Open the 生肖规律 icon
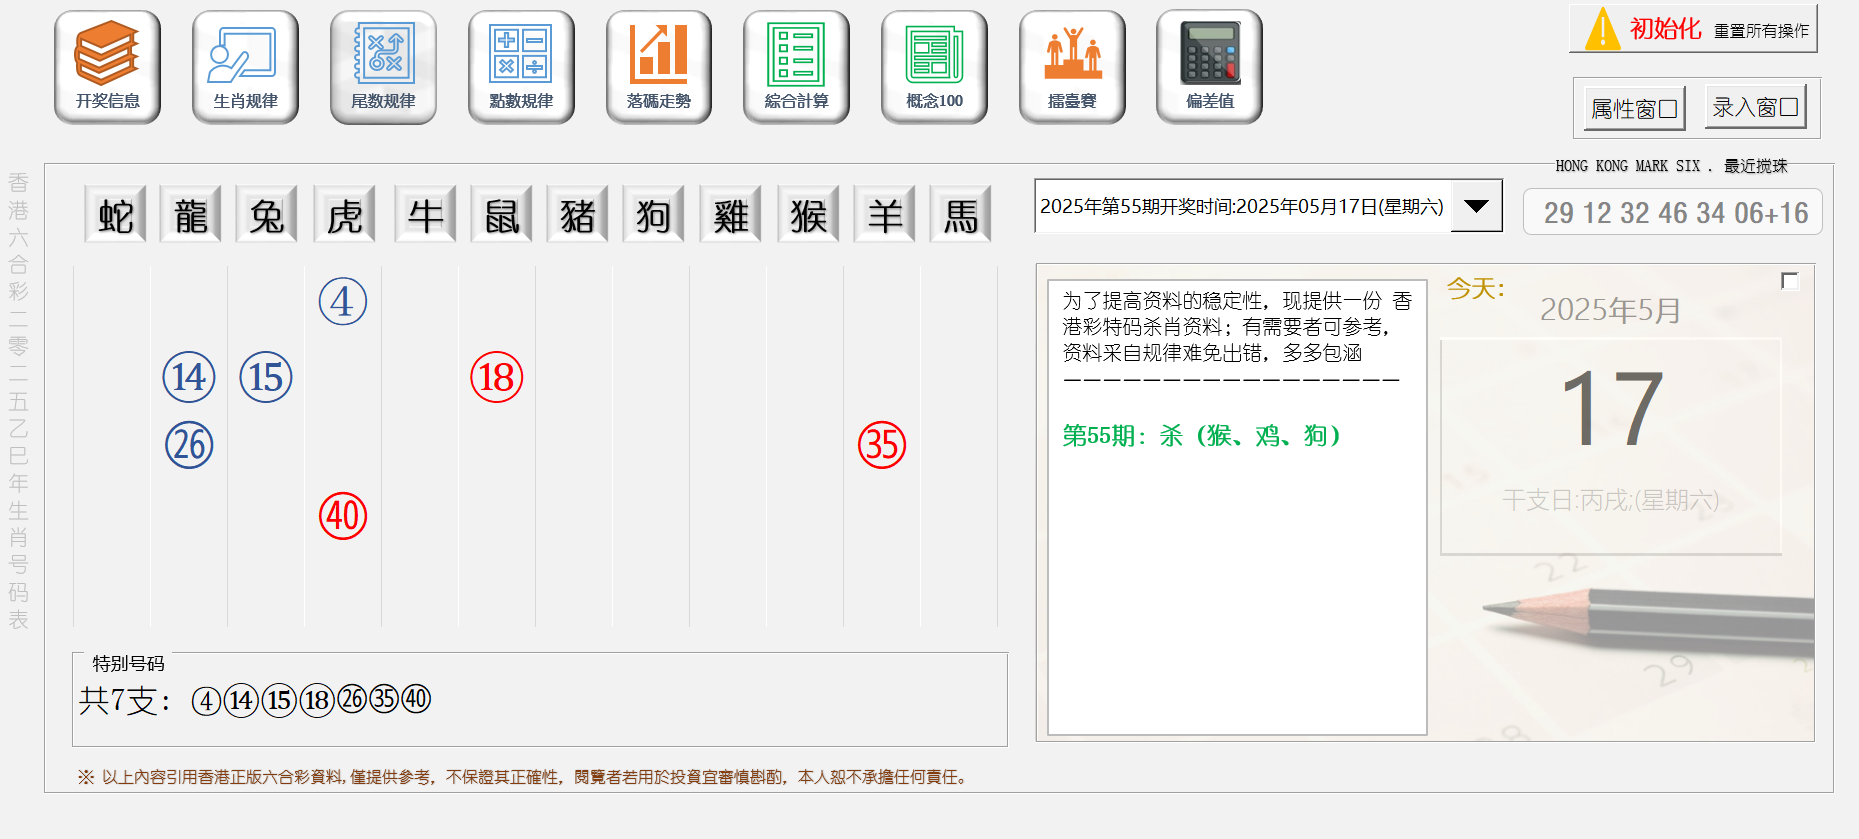The image size is (1859, 839). tap(245, 67)
